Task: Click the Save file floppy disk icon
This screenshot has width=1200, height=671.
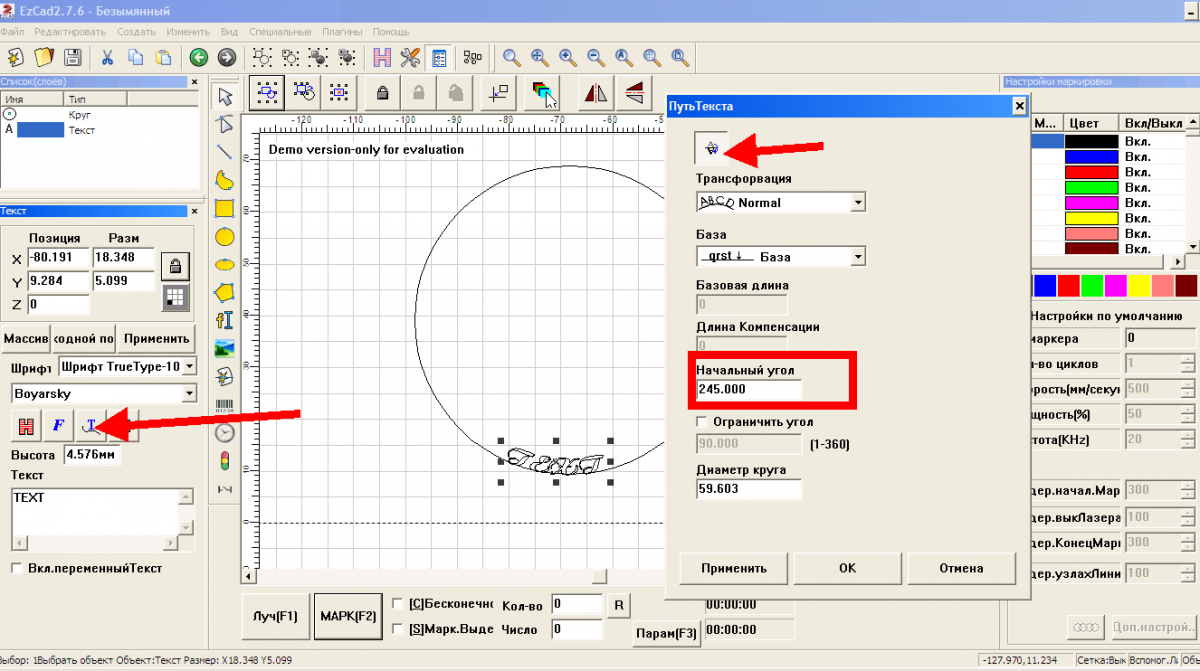Action: click(72, 57)
